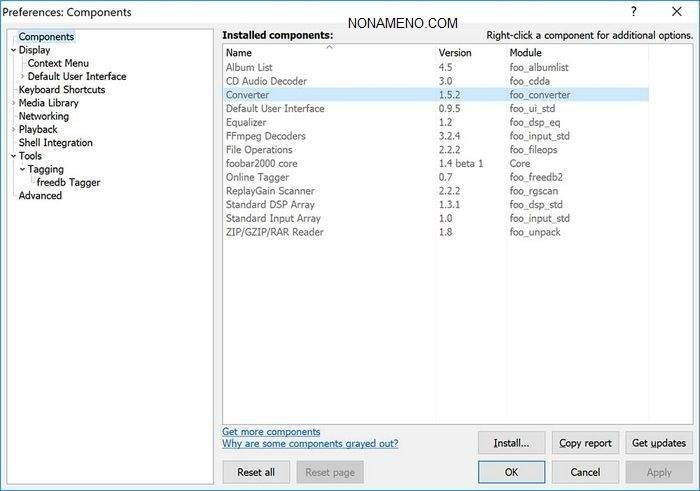Open the Get more components link

(x=271, y=432)
